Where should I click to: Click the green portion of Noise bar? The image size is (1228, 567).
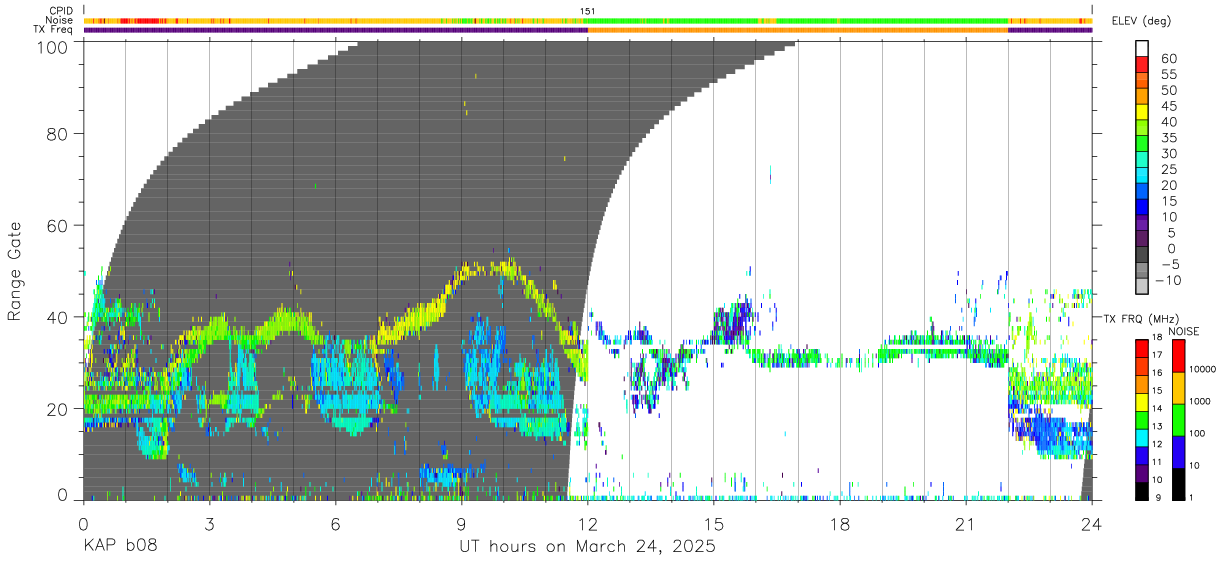click(x=797, y=20)
